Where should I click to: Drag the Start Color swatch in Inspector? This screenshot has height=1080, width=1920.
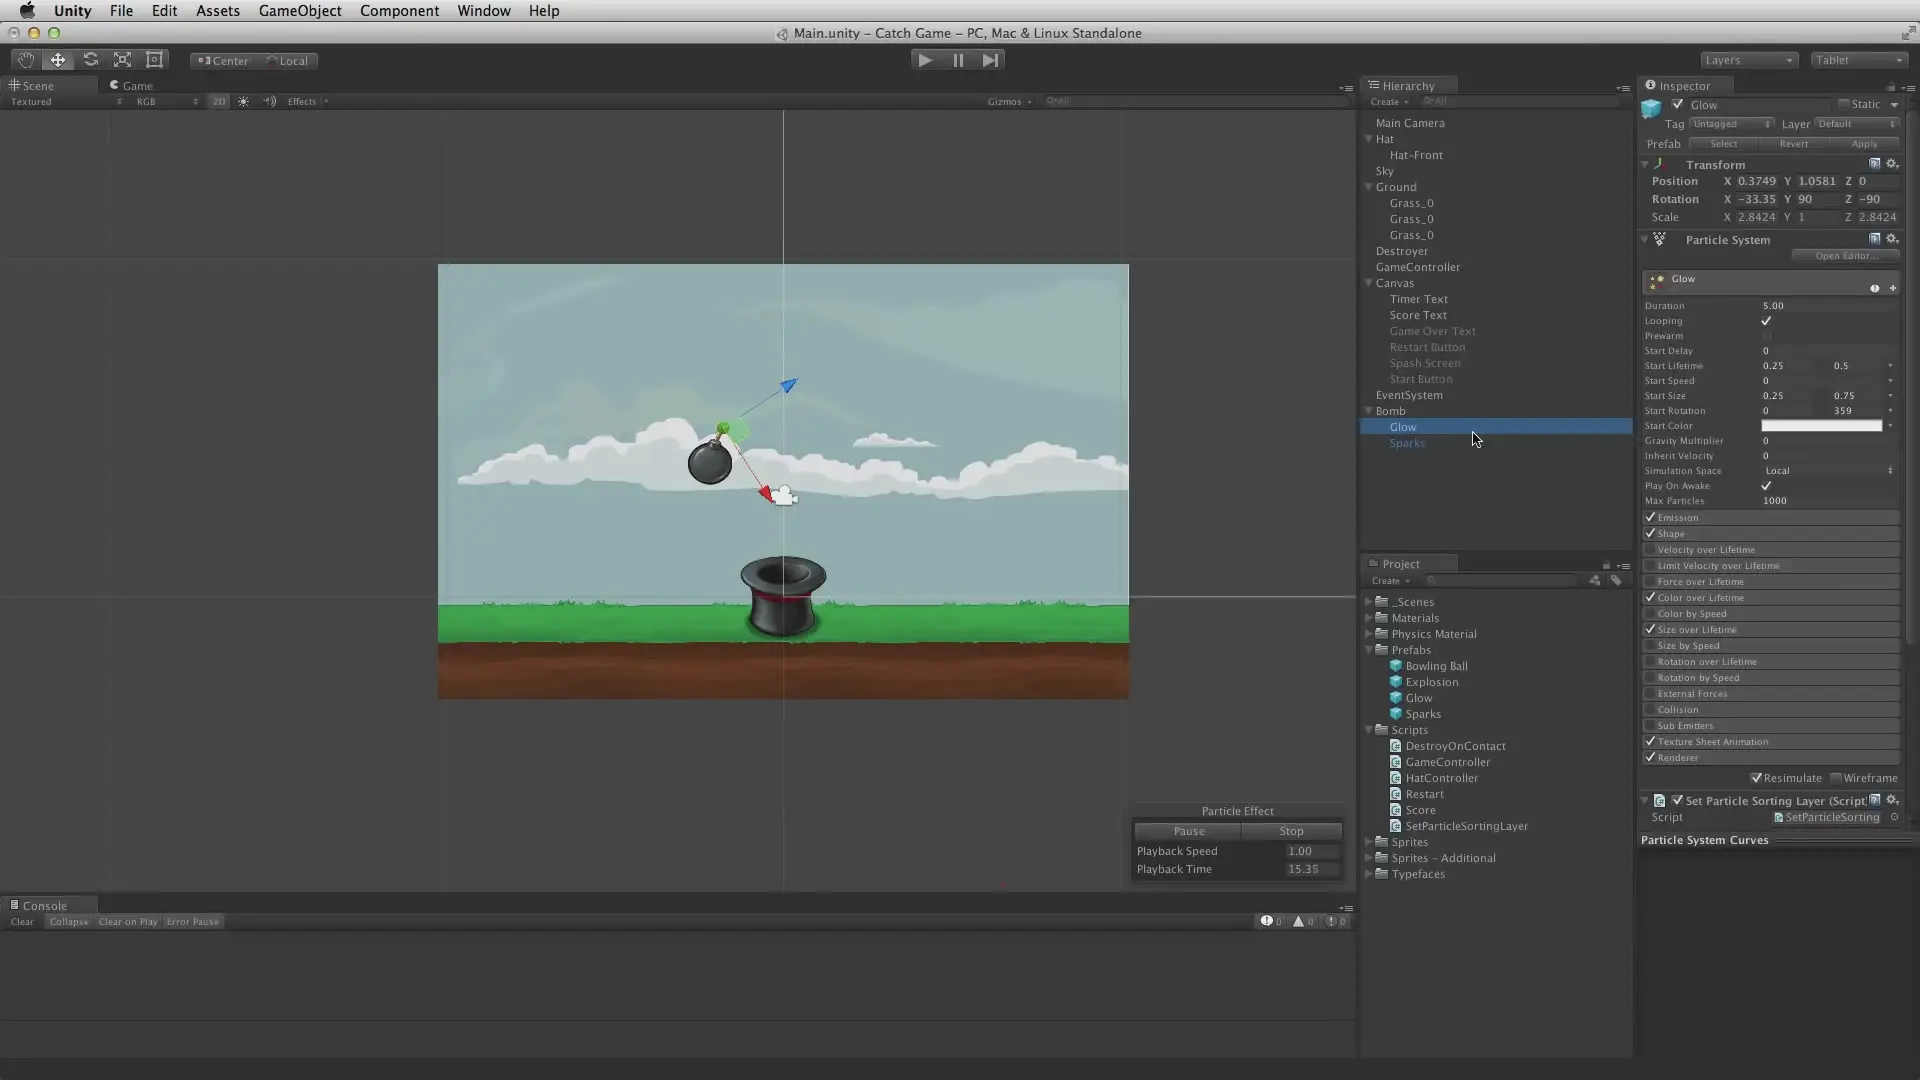(x=1824, y=425)
